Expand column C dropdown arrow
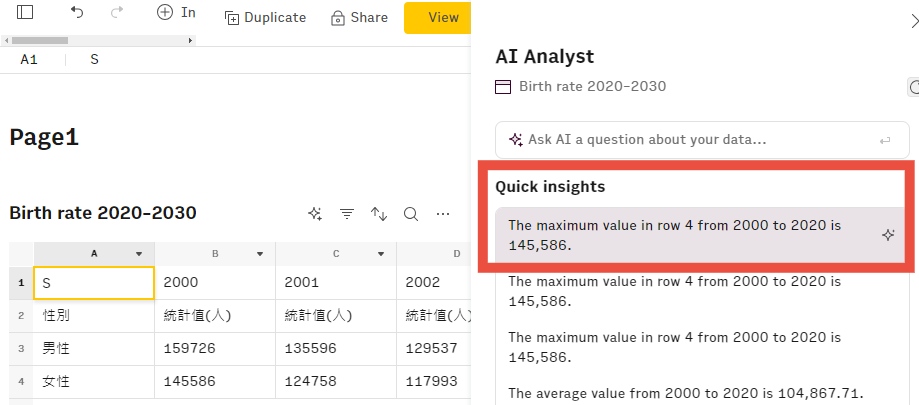Viewport: 919px width, 405px height. (x=381, y=254)
